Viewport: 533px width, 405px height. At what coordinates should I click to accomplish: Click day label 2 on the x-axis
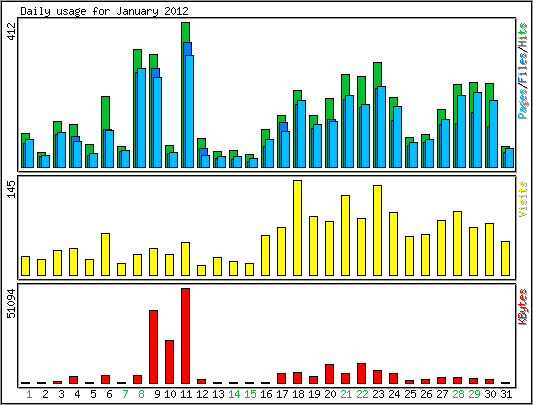point(45,394)
